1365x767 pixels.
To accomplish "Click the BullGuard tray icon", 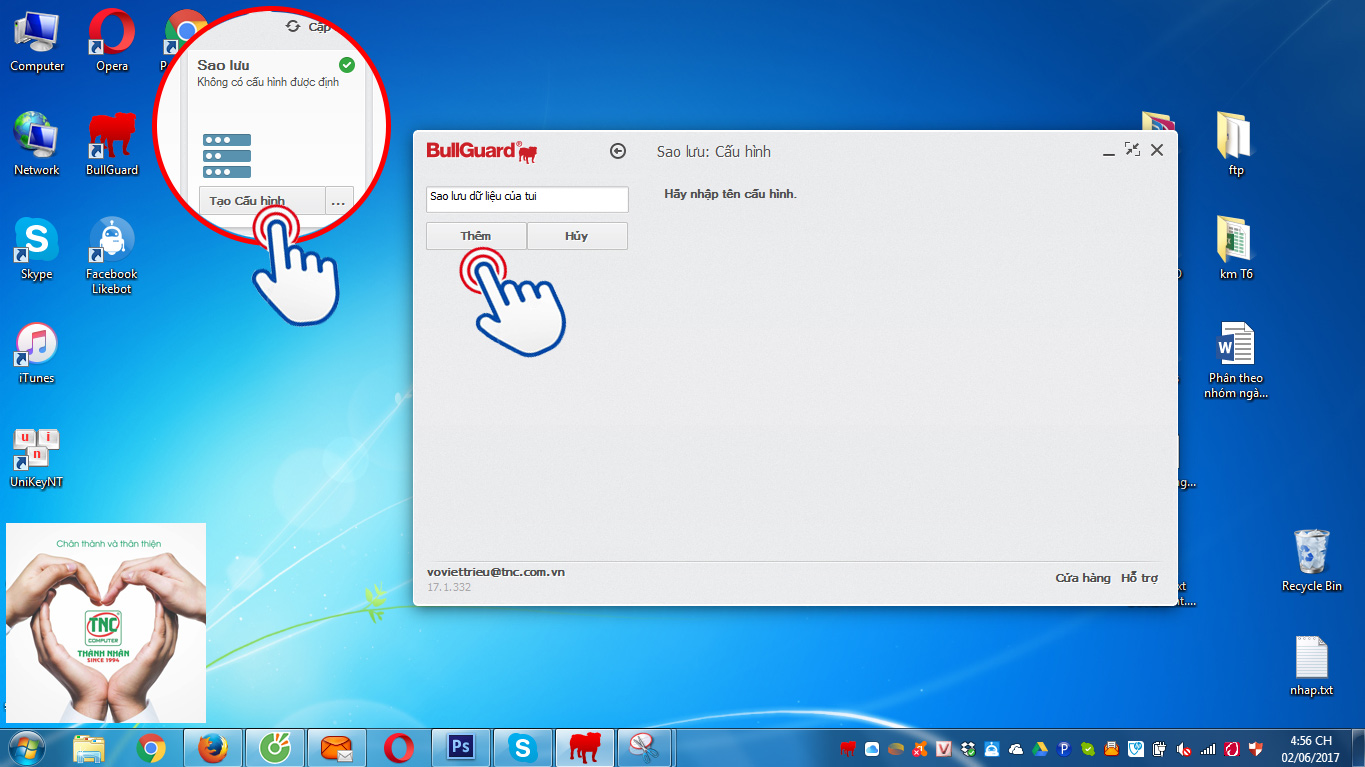I will pyautogui.click(x=848, y=748).
